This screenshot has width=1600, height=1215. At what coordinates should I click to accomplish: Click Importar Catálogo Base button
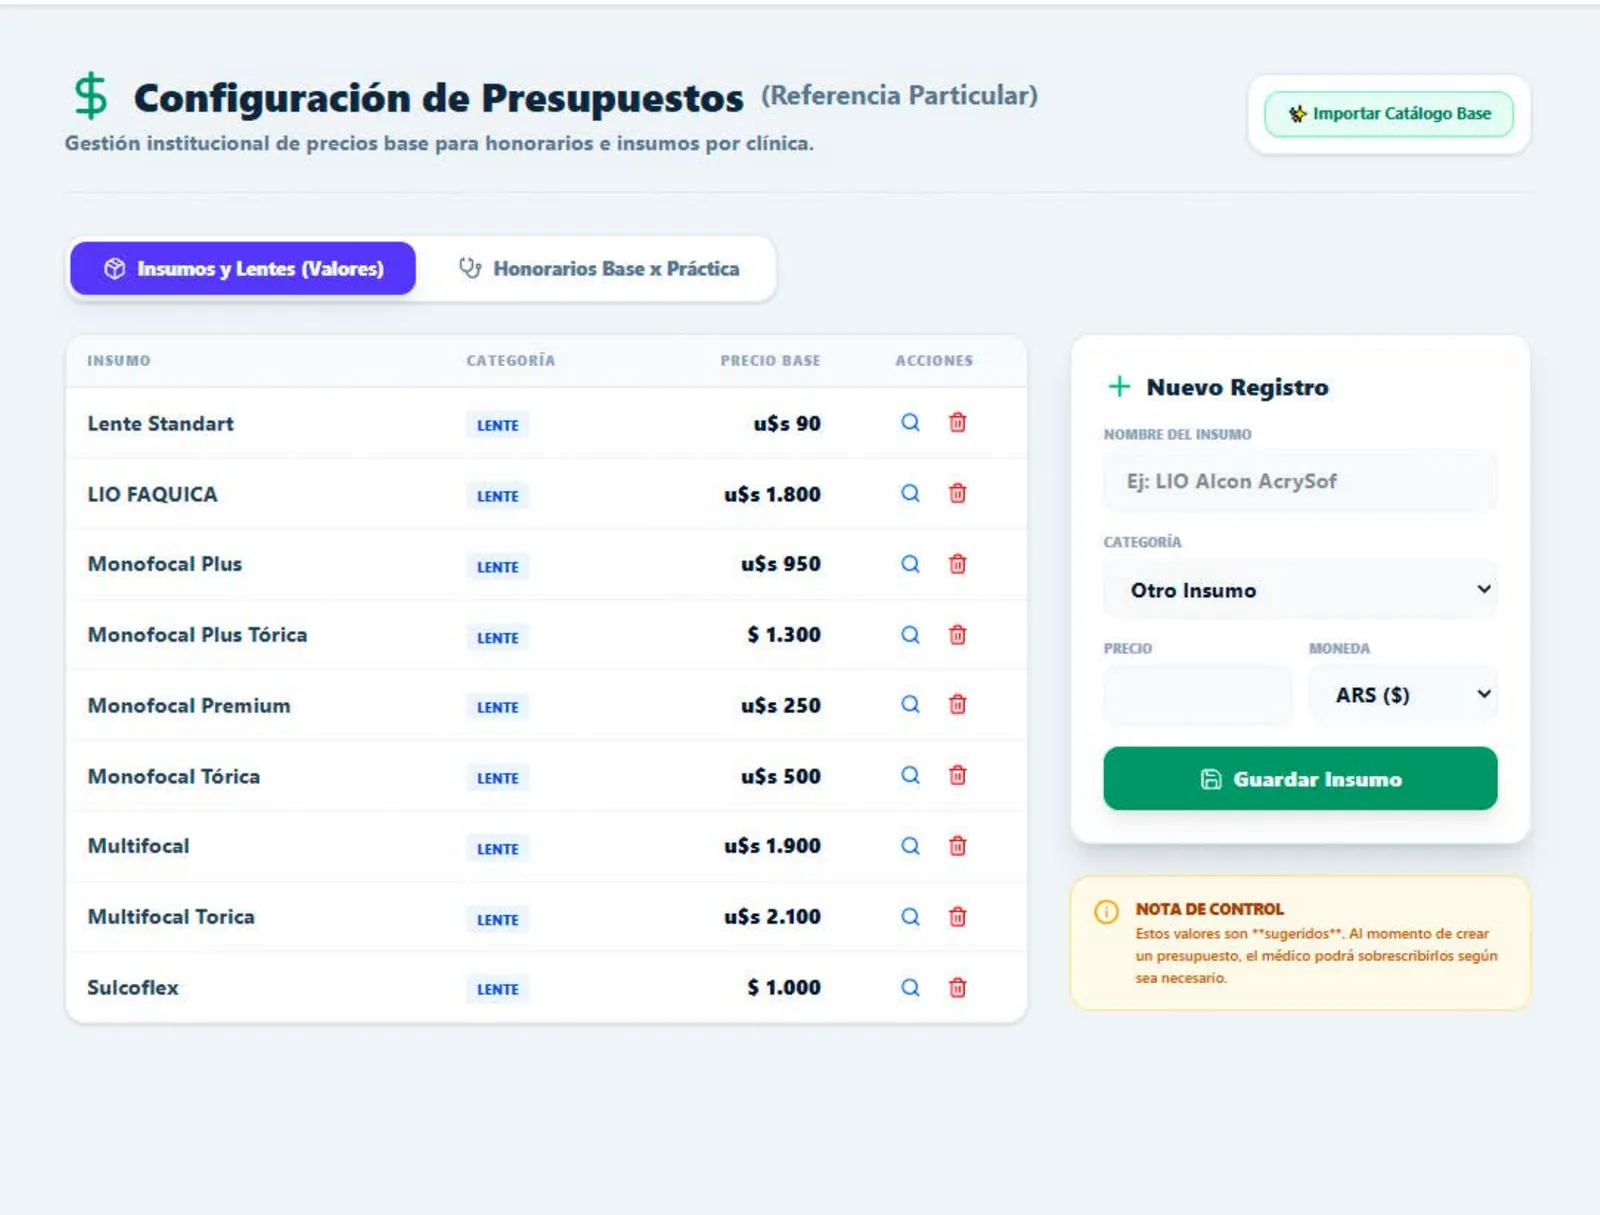point(1389,114)
